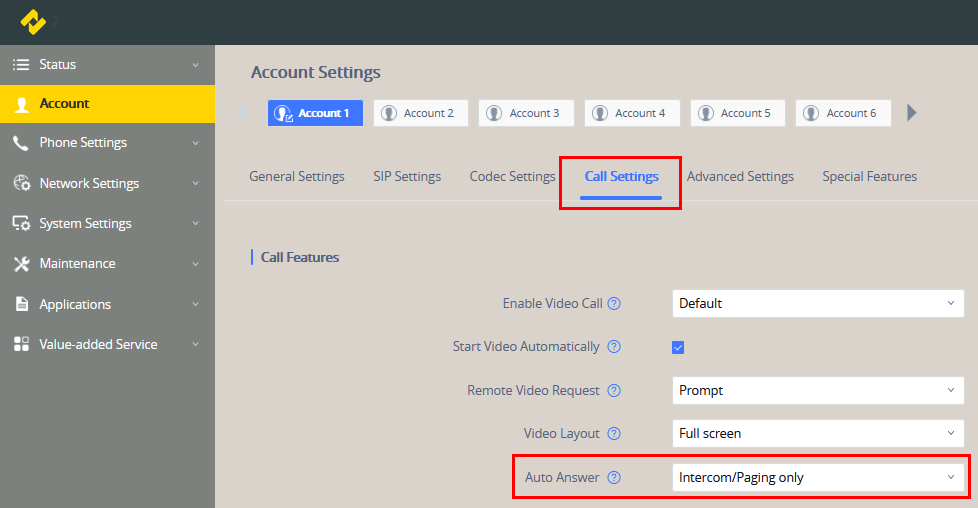Screen dimensions: 978x508
Task: Uncheck the Start Video Automatically checkbox
Action: tap(678, 348)
